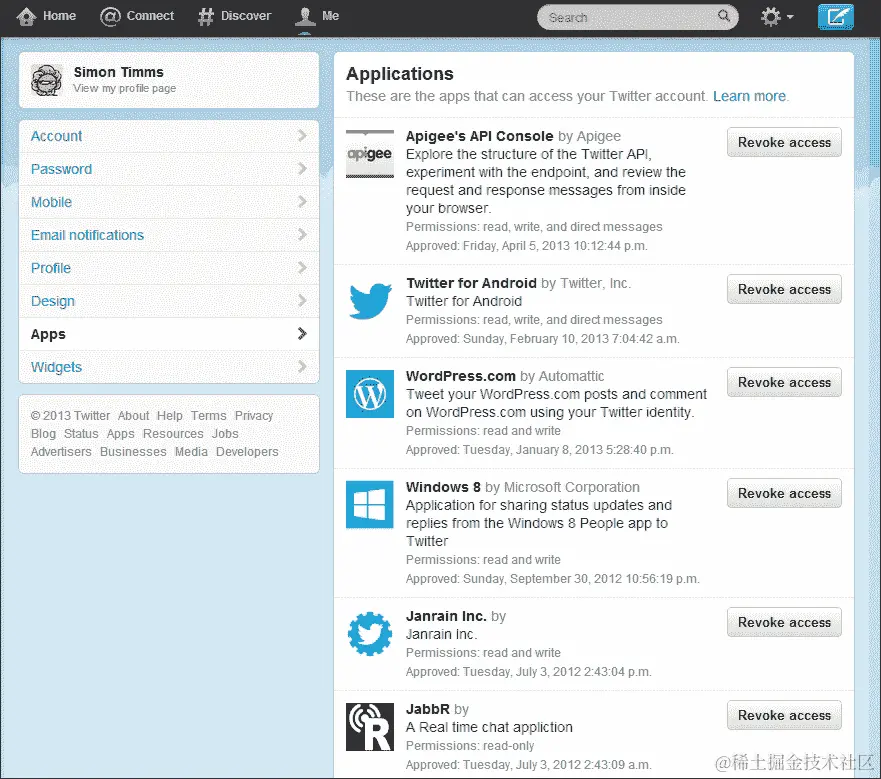The width and height of the screenshot is (881, 779).
Task: Revoke access for Windows 8
Action: click(784, 493)
